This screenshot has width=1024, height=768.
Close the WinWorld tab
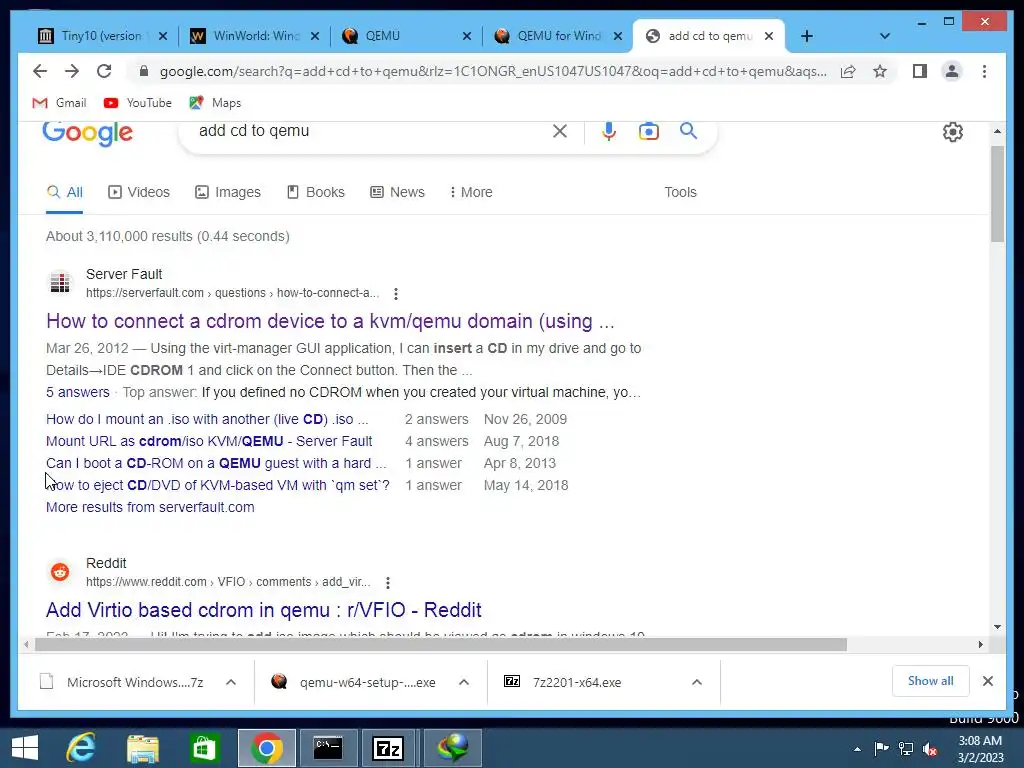[x=315, y=36]
